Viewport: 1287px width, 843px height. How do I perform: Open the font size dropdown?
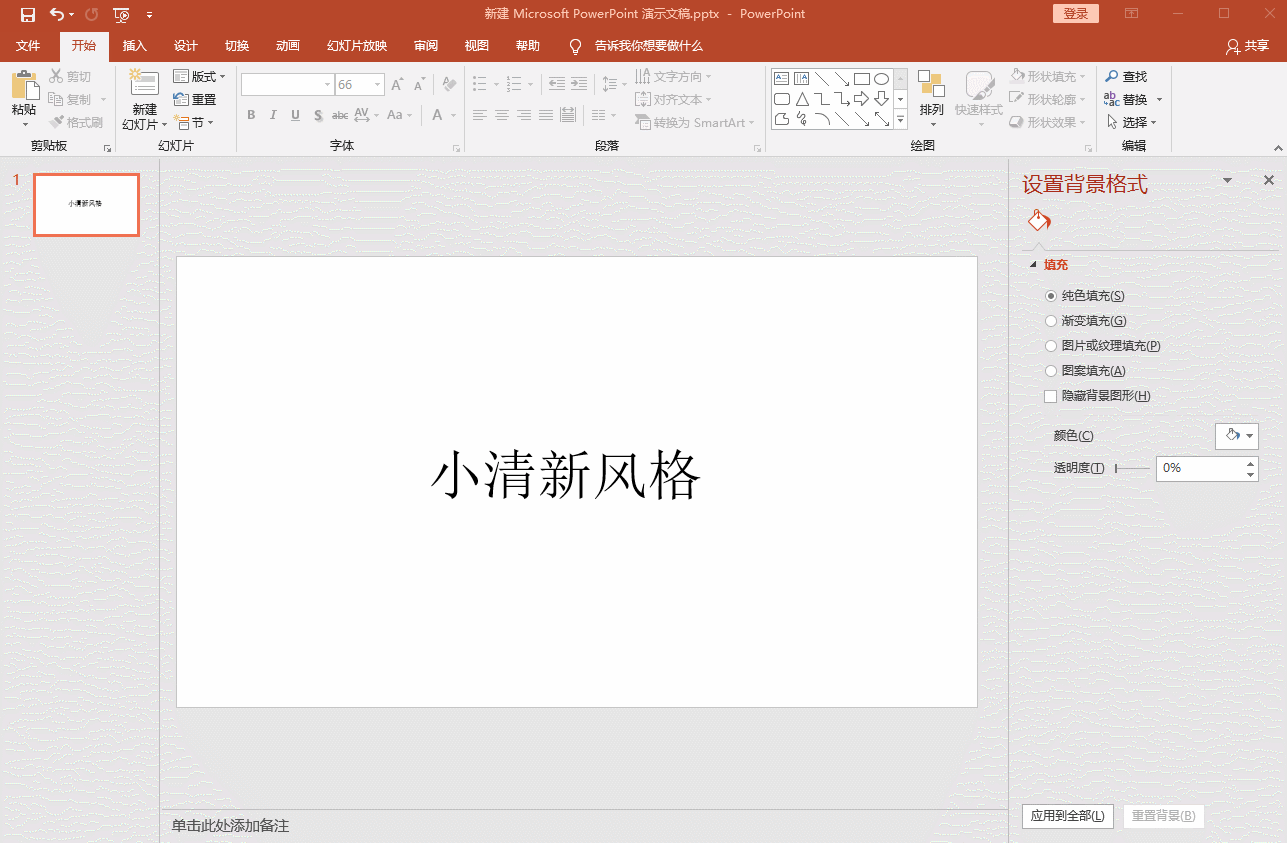pyautogui.click(x=376, y=84)
